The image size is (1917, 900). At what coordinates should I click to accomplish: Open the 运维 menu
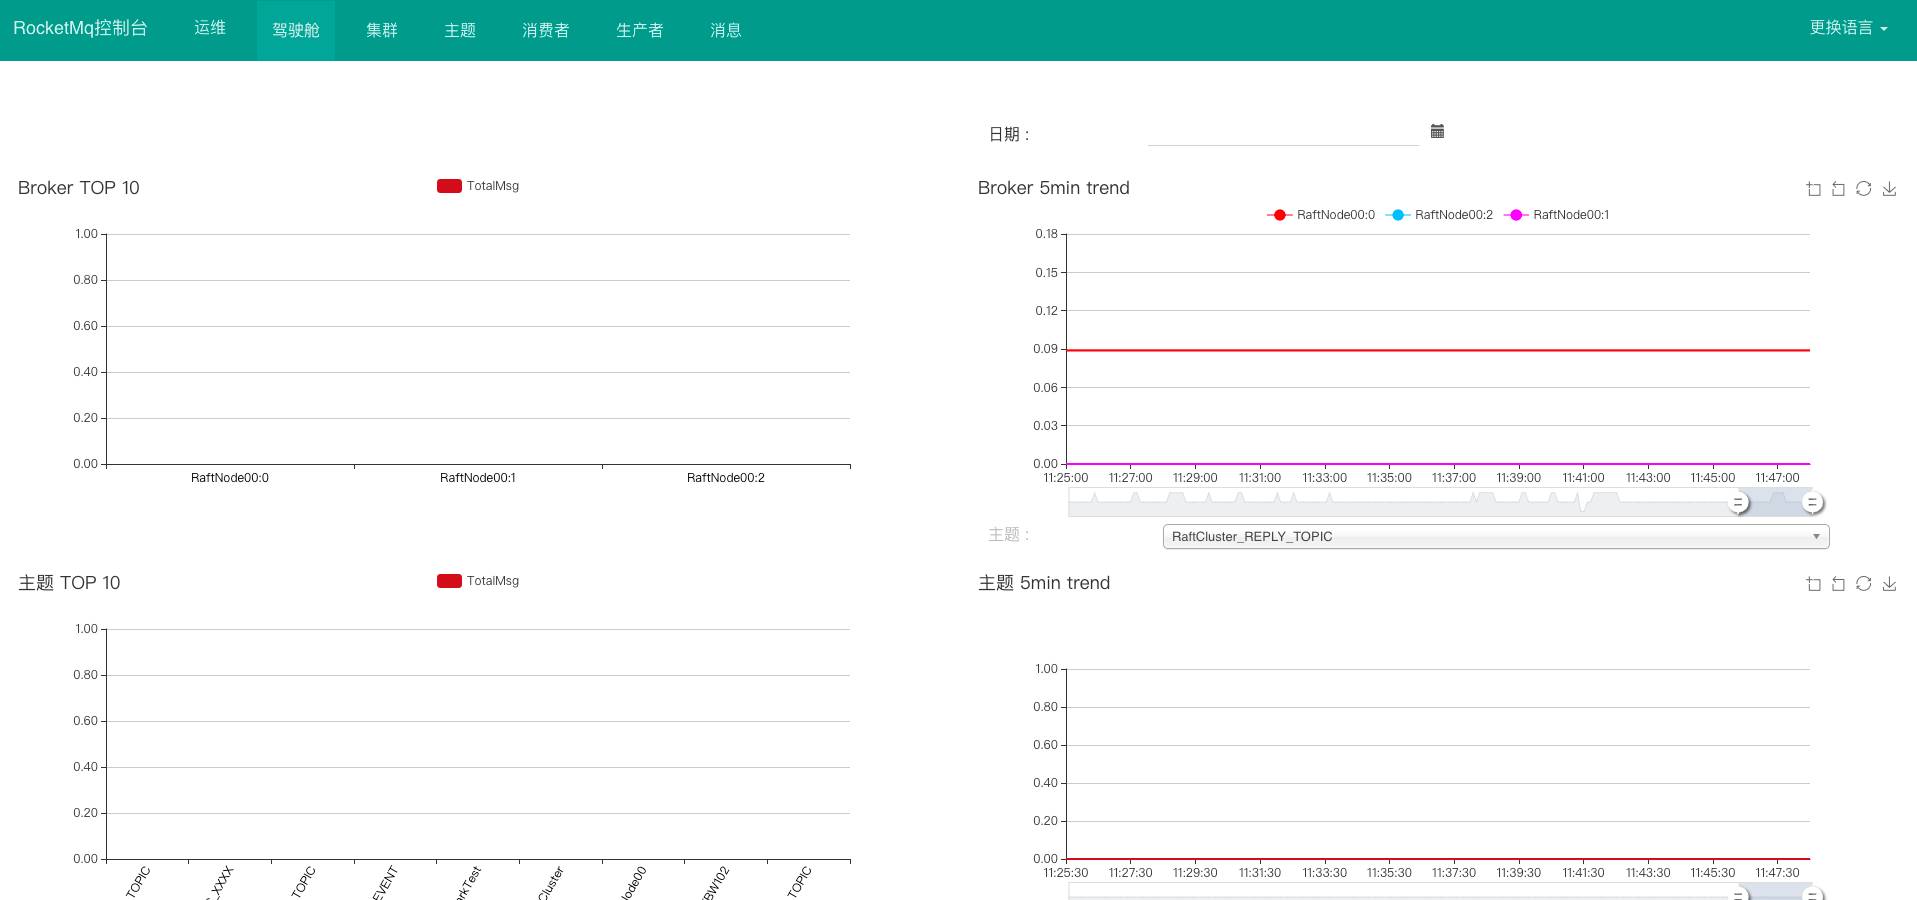(210, 28)
